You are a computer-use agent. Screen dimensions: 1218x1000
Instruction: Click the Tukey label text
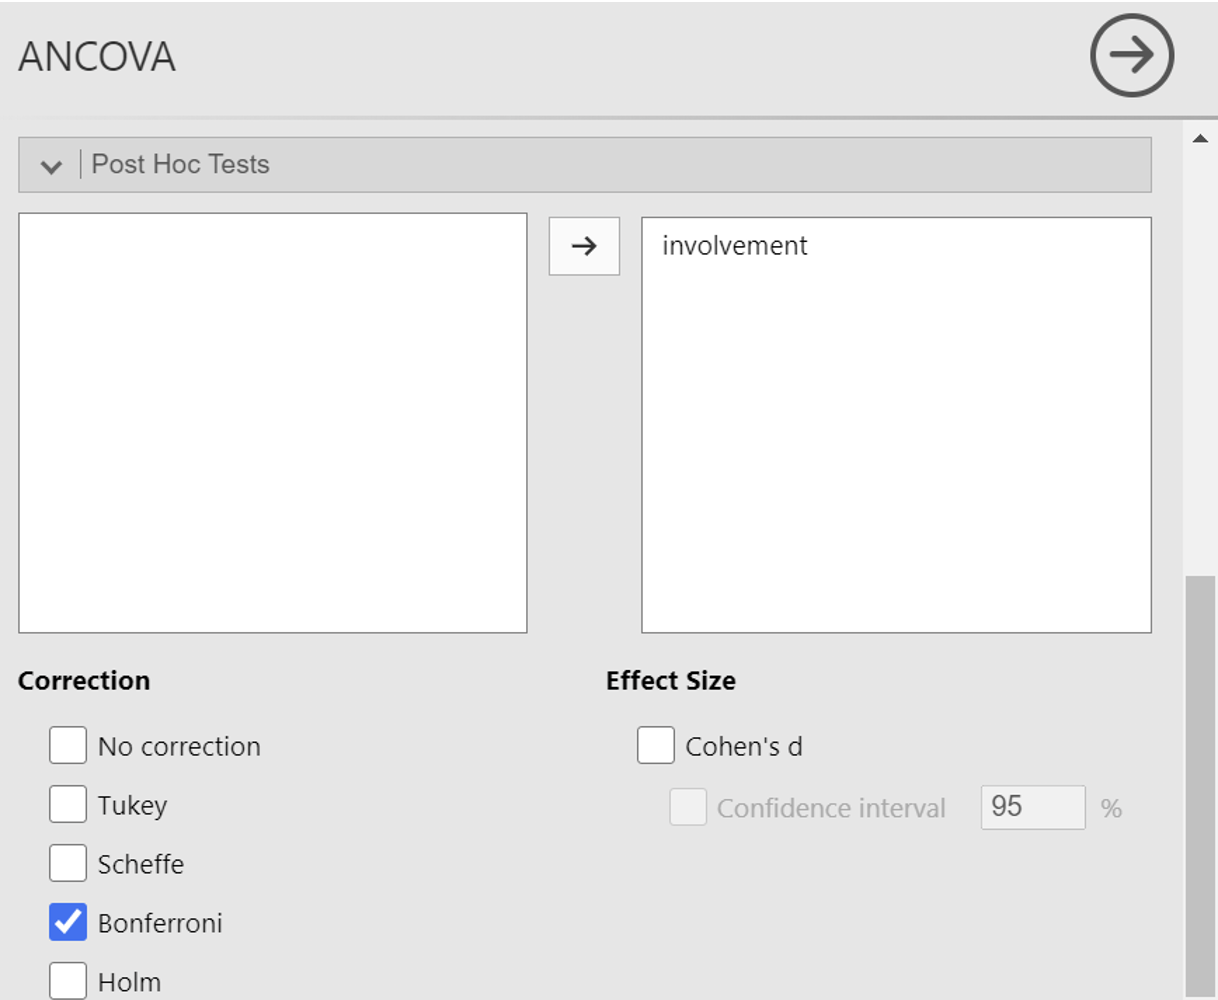[x=132, y=806]
